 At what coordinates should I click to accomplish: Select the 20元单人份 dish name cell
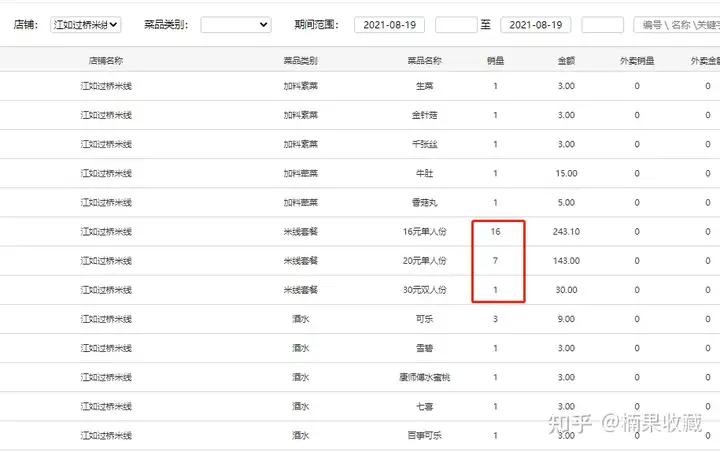click(424, 261)
